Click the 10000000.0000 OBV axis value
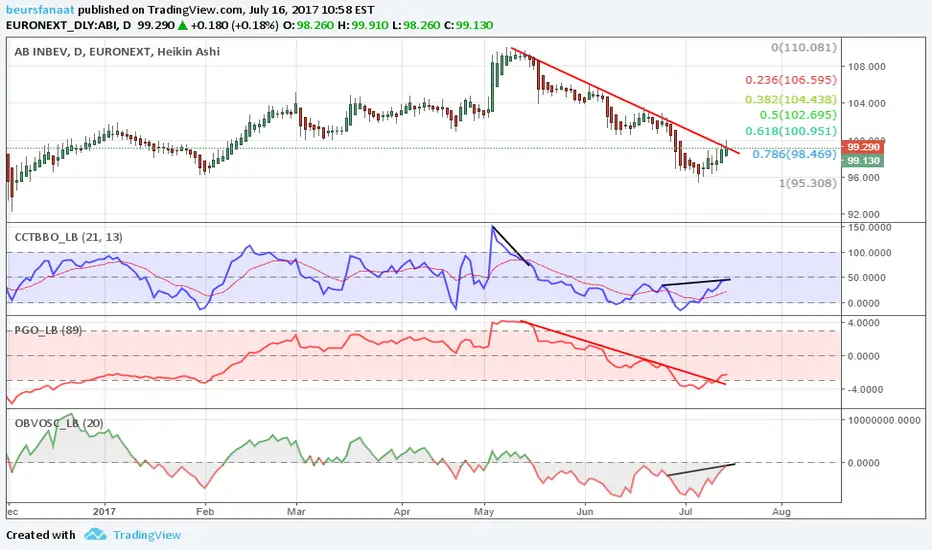This screenshot has height=550, width=932. (884, 420)
